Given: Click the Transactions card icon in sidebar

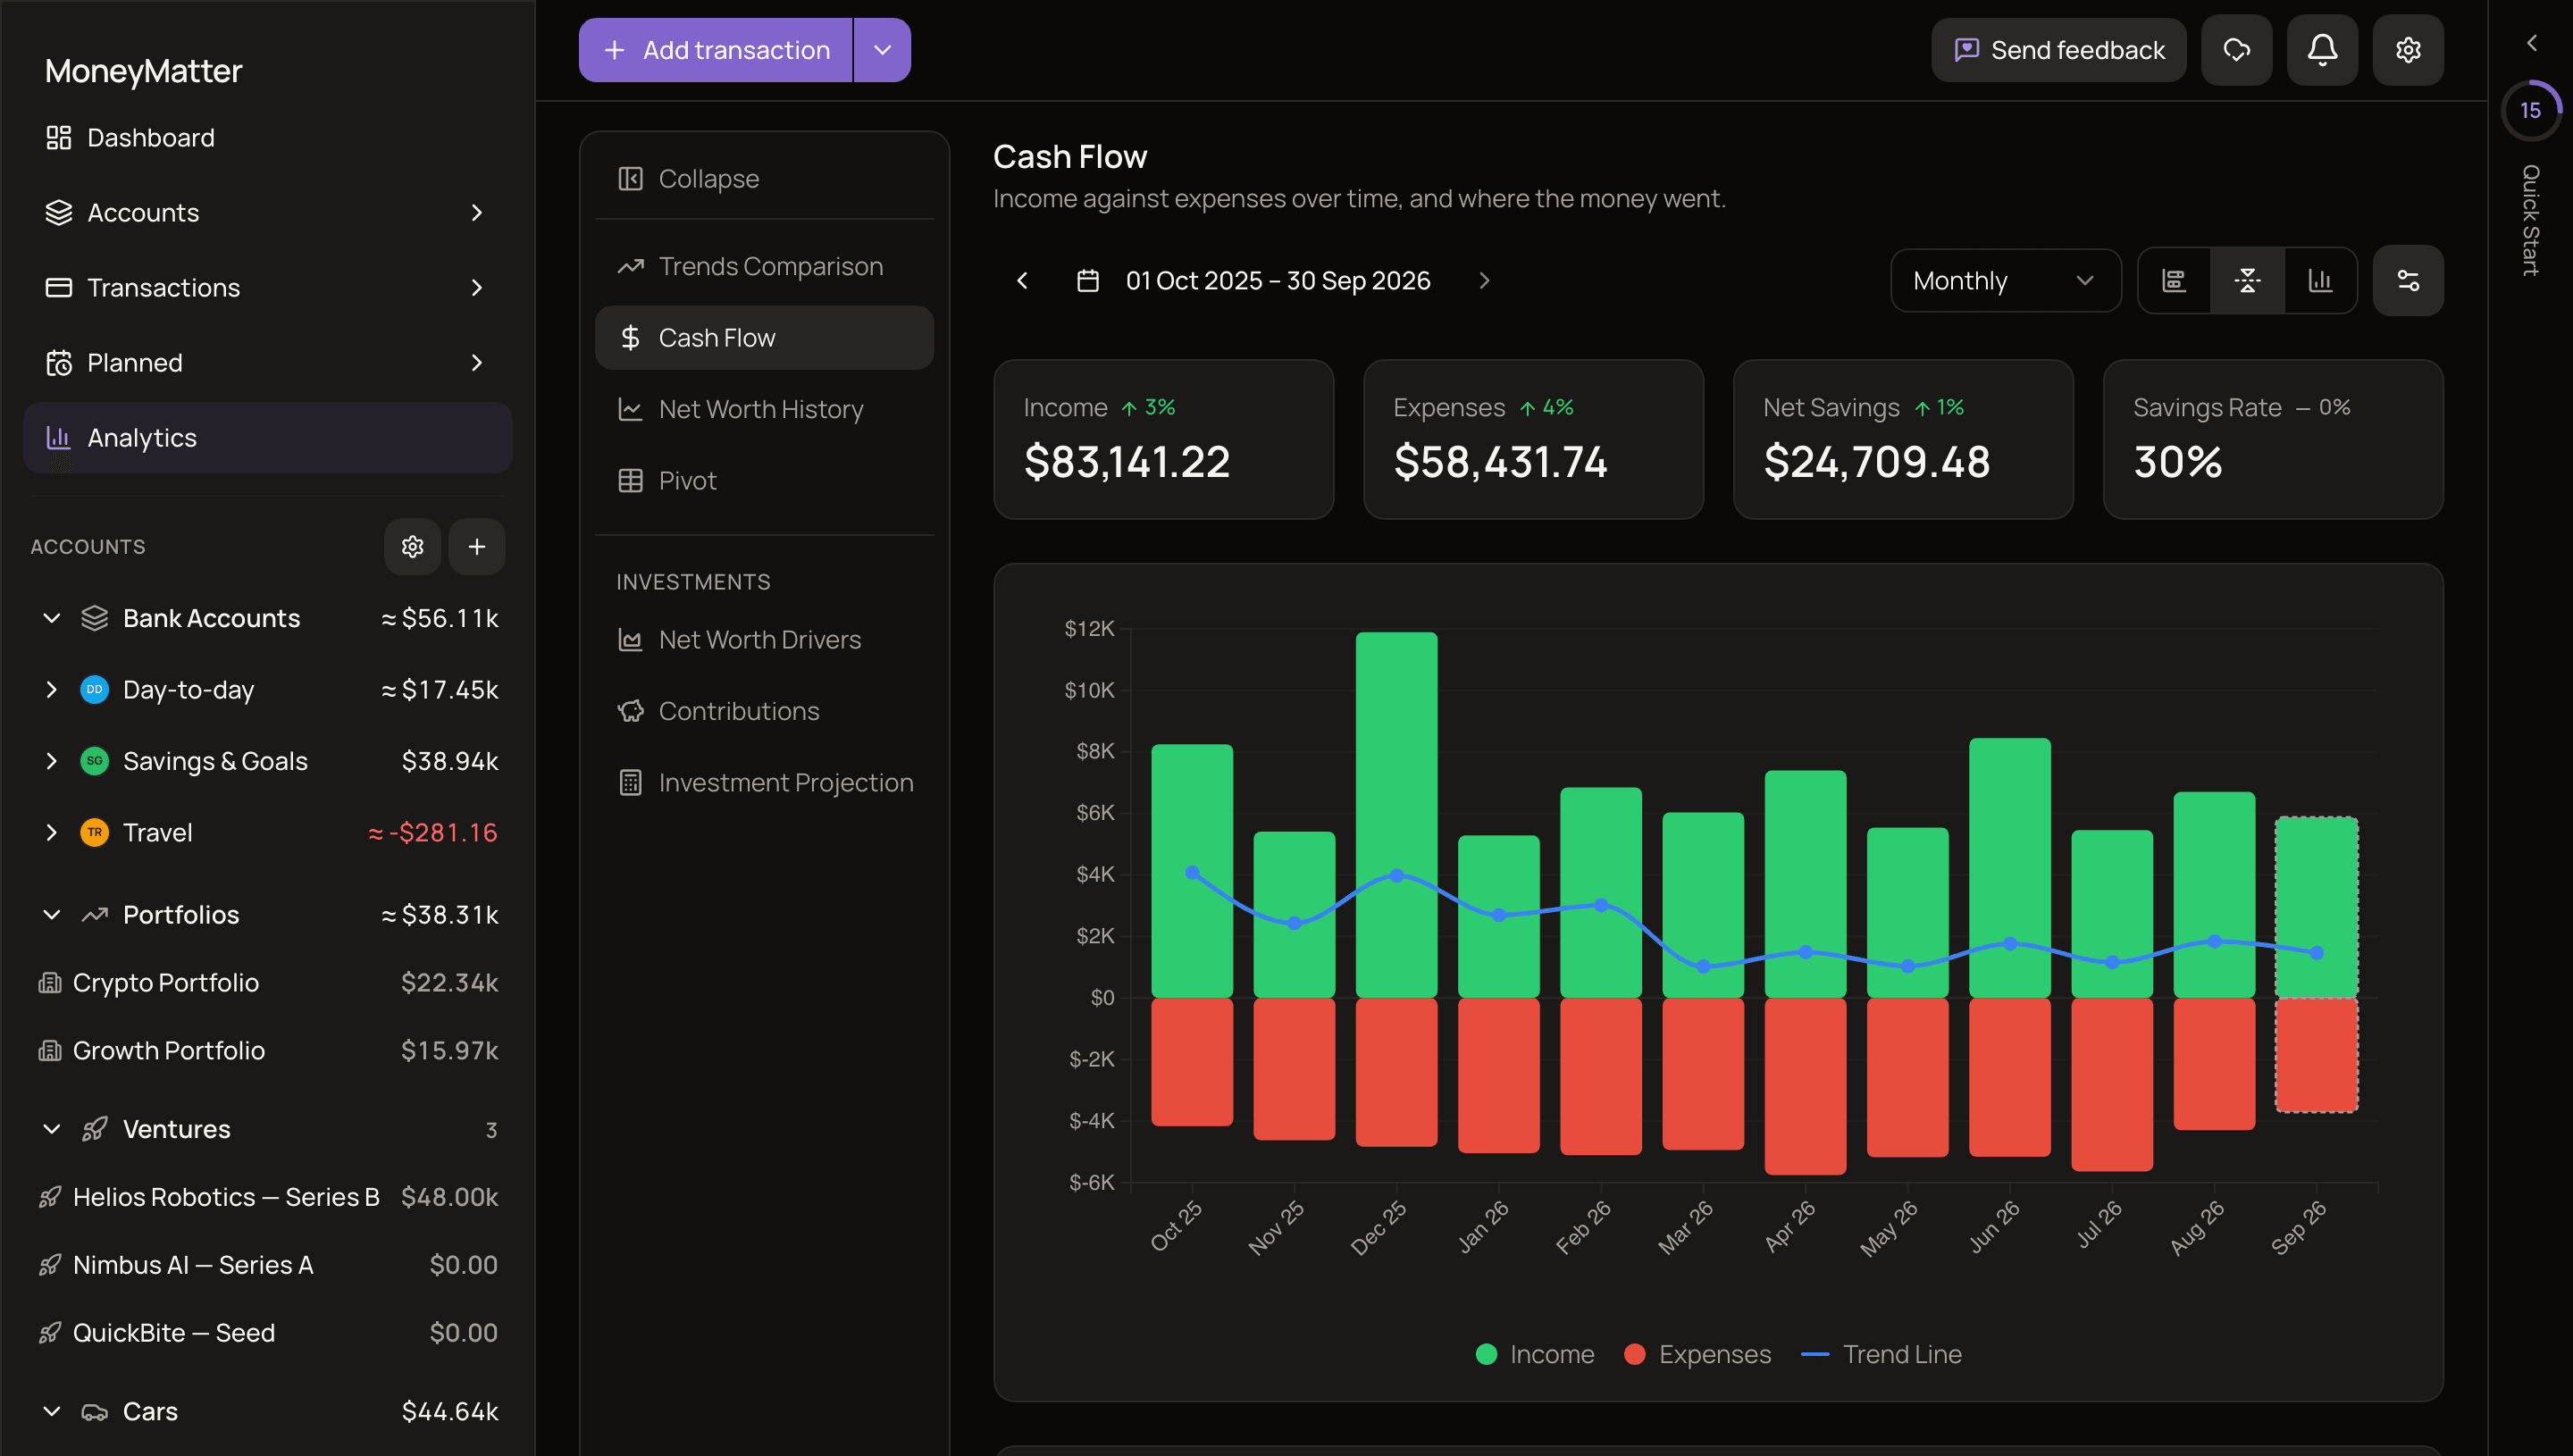Looking at the screenshot, I should 59,287.
